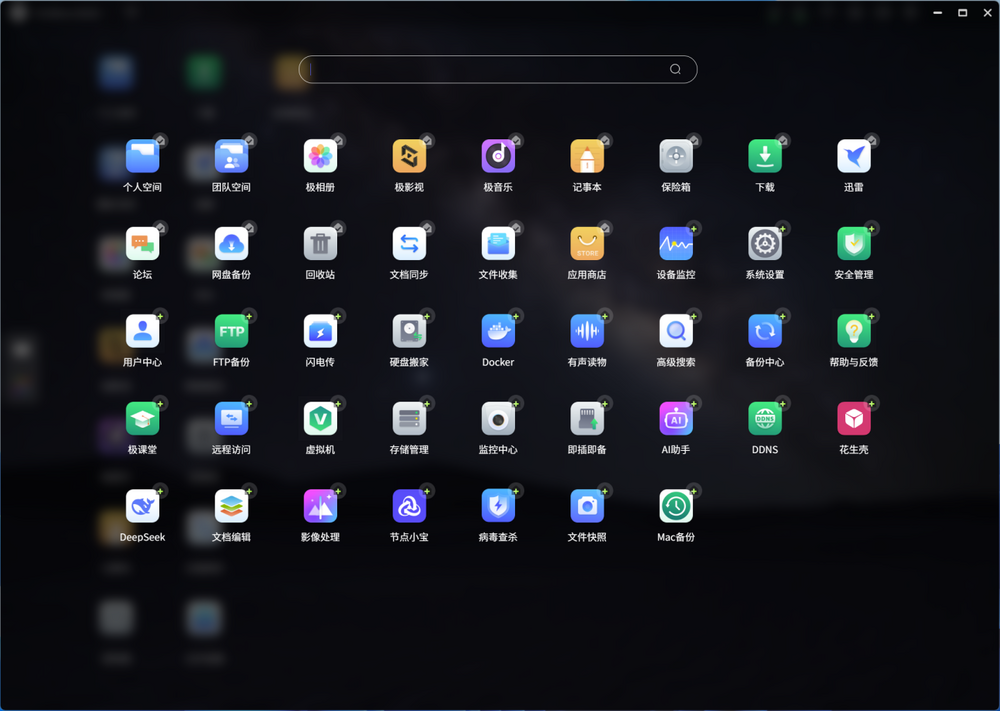Open the 迅雷 download app
The height and width of the screenshot is (711, 1000).
pyautogui.click(x=854, y=156)
